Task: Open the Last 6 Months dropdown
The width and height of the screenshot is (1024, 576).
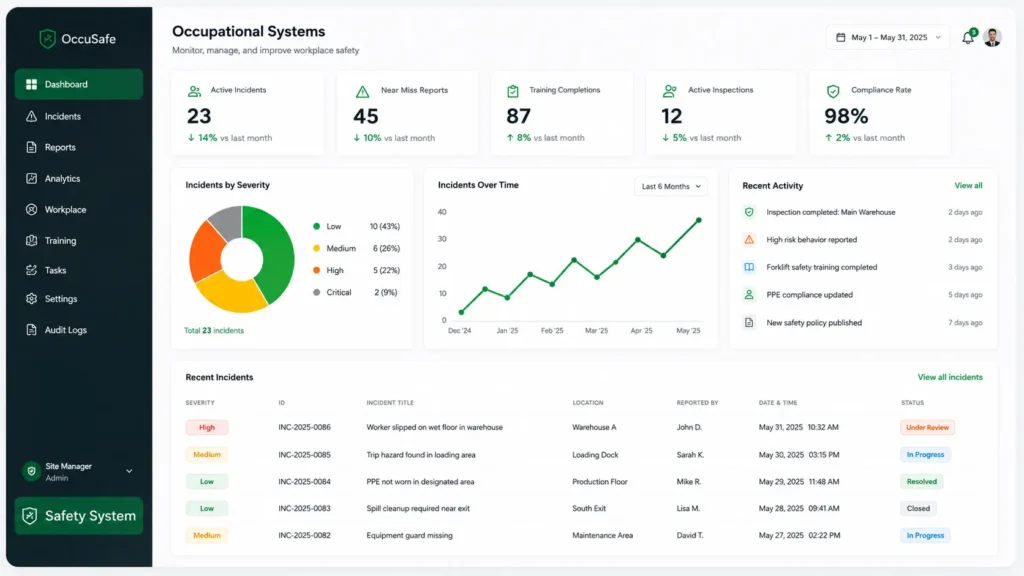Action: (x=671, y=186)
